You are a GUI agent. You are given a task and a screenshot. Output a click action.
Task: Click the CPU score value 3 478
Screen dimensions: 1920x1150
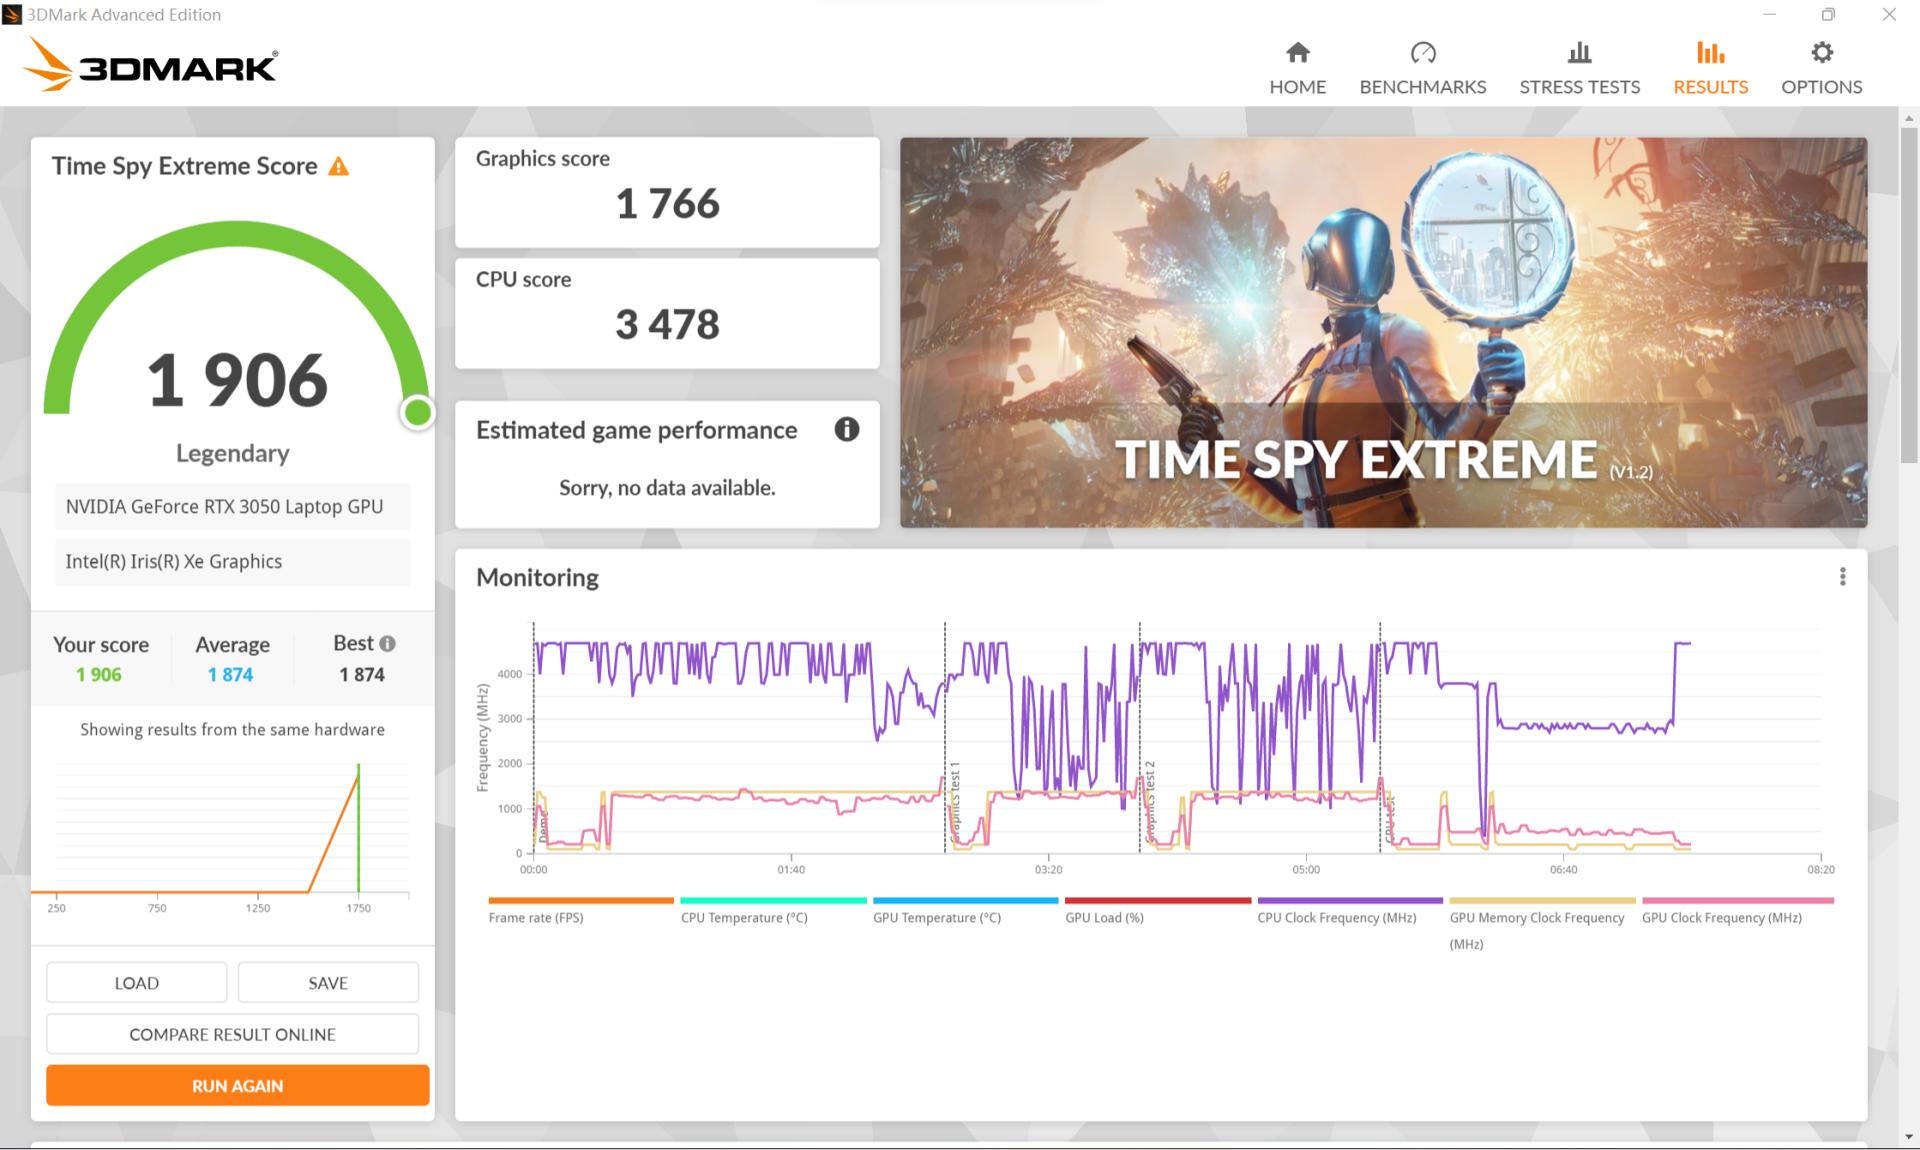(667, 324)
